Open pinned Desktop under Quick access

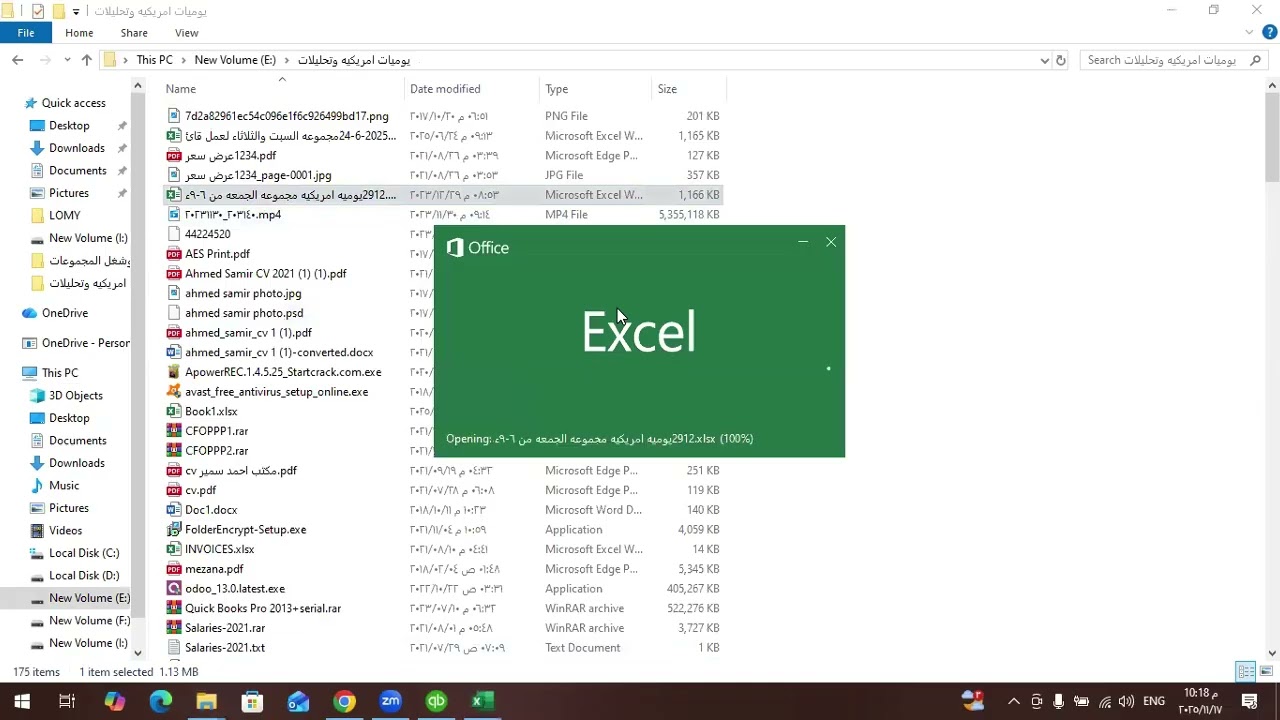pyautogui.click(x=69, y=125)
